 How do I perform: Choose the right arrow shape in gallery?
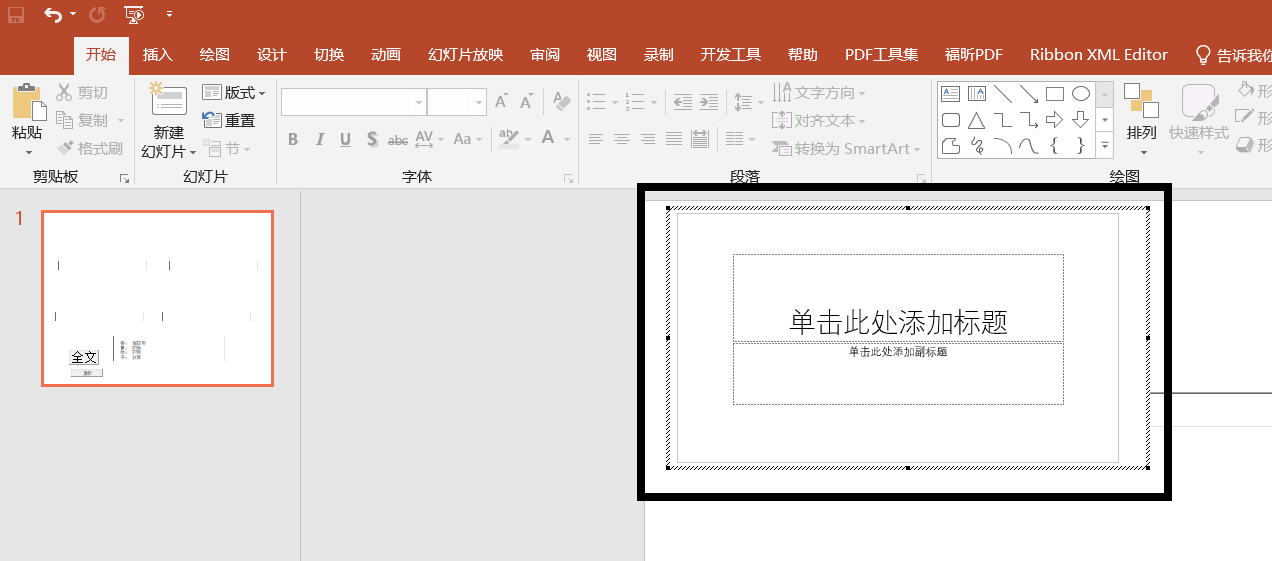tap(1054, 121)
